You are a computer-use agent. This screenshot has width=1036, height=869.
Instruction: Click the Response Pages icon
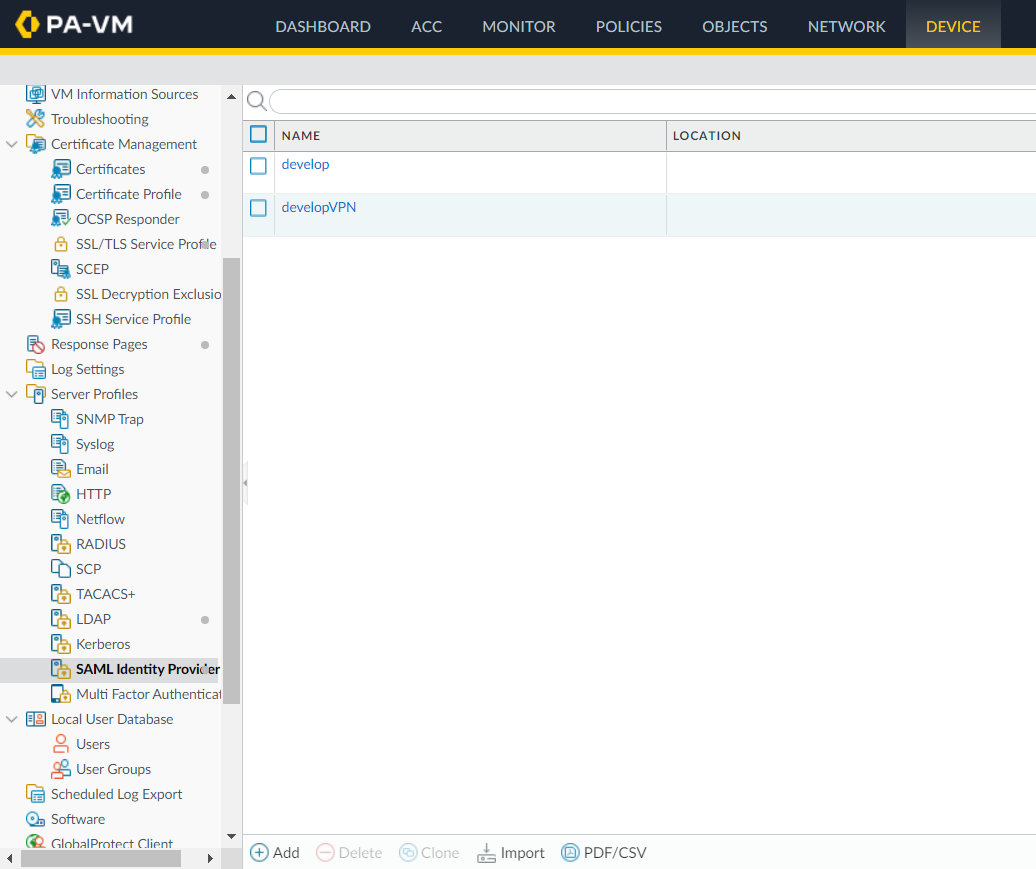(x=36, y=344)
